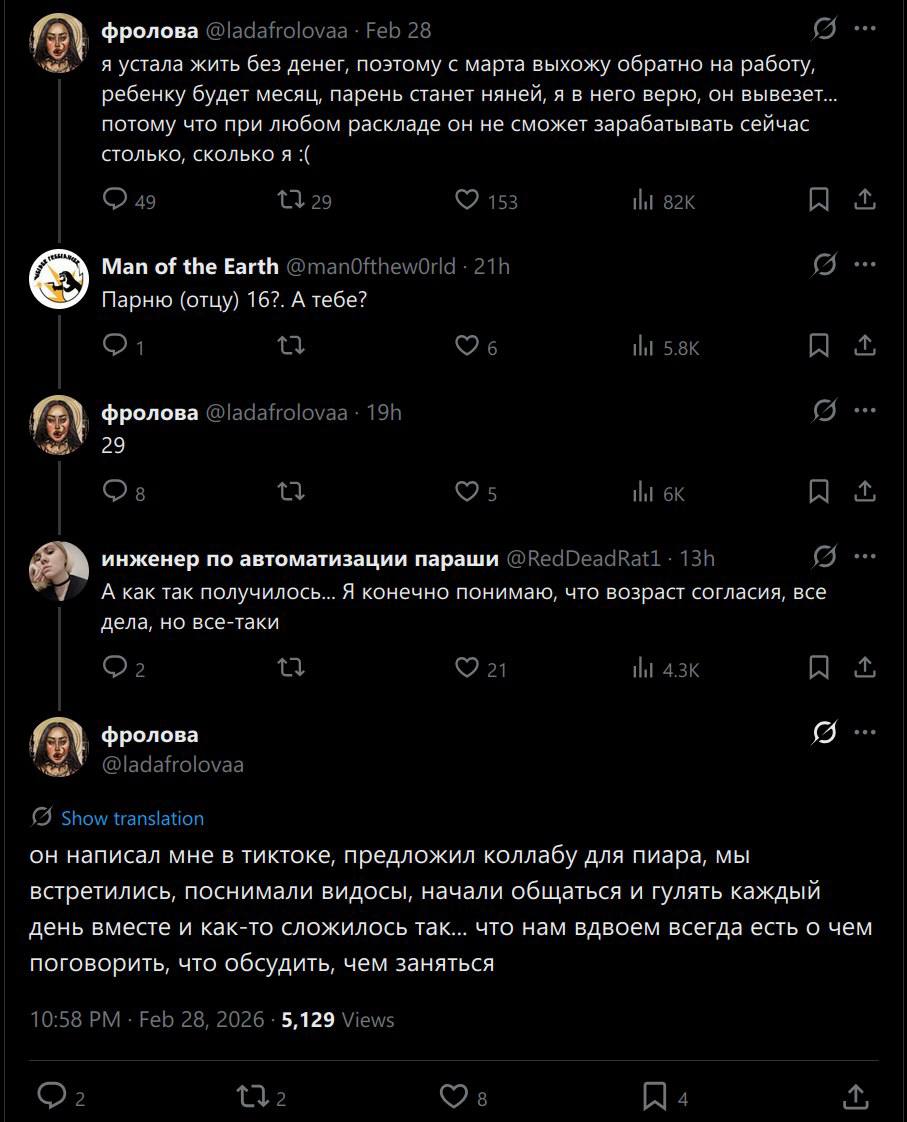Bookmark the main tweet with 4 bookmarks
The image size is (907, 1122).
click(655, 1096)
